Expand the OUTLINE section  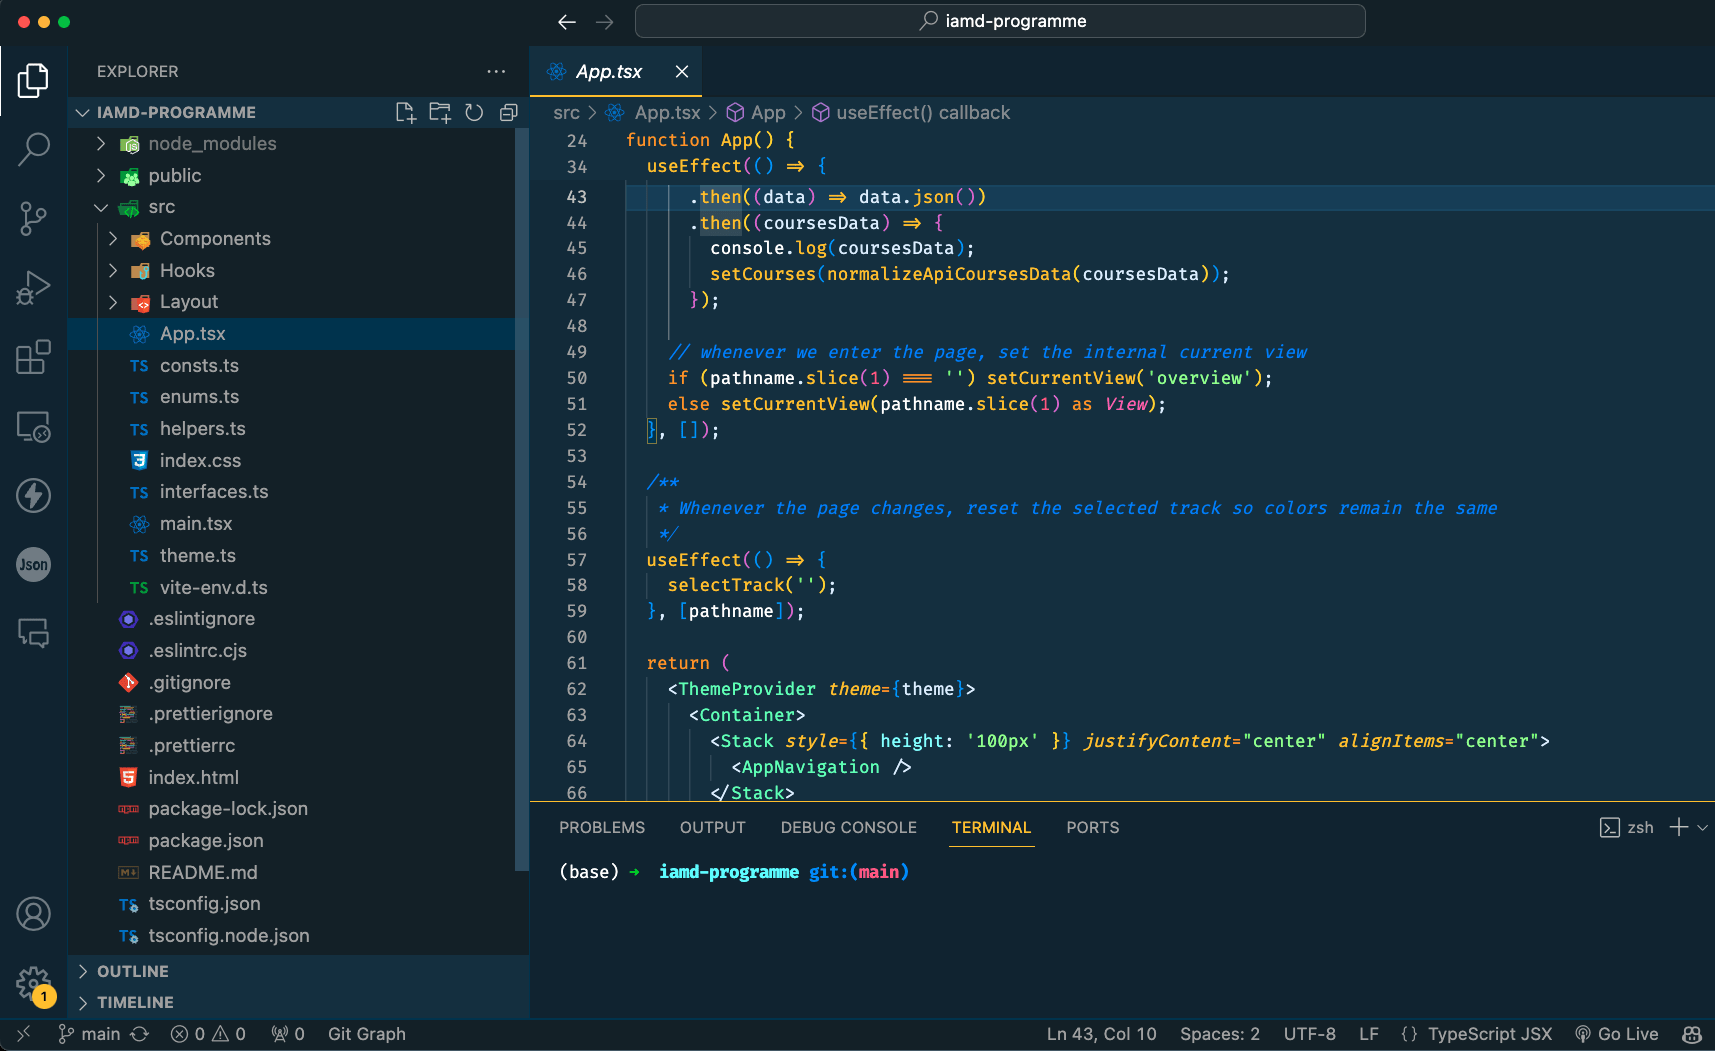pos(132,971)
